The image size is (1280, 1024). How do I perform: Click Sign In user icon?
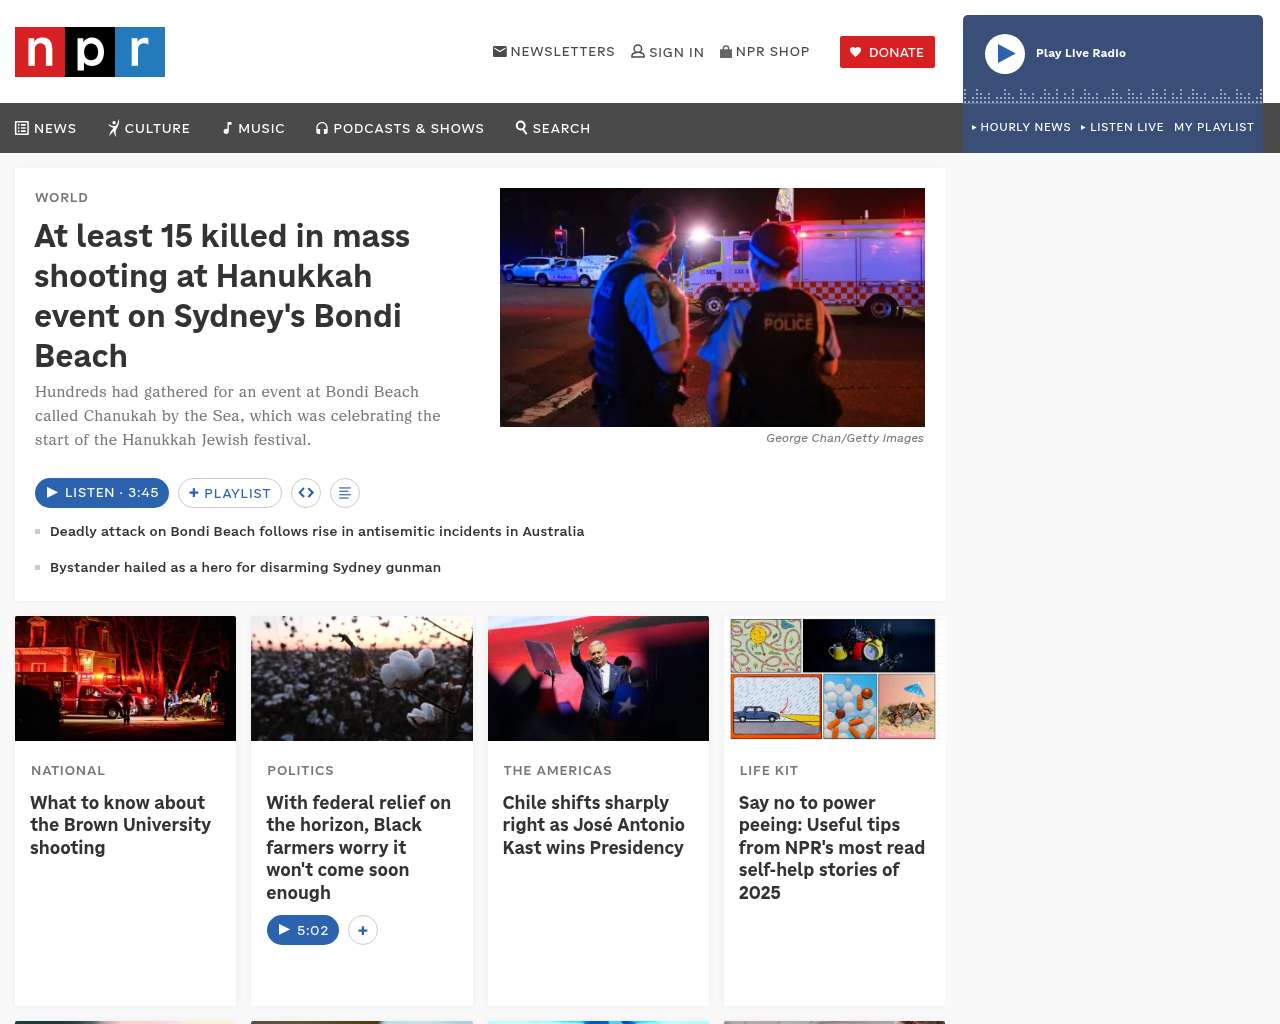(x=667, y=52)
